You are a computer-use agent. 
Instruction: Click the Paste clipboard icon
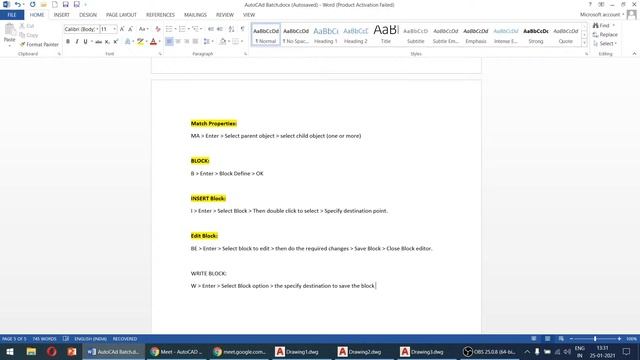pos(9,30)
